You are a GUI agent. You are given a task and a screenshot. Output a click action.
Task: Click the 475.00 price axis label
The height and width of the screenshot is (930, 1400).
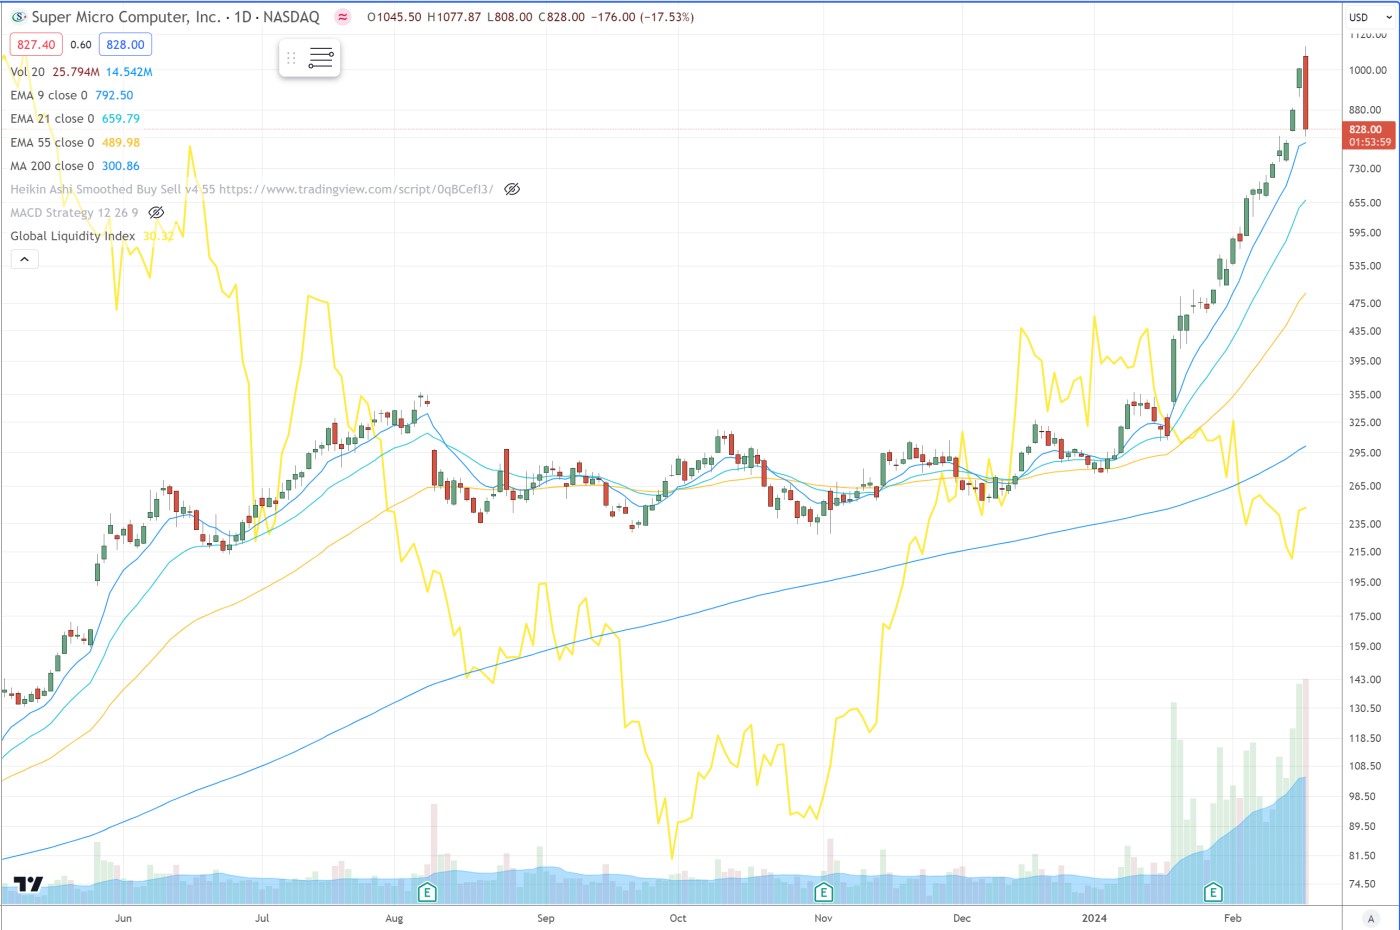(1365, 303)
